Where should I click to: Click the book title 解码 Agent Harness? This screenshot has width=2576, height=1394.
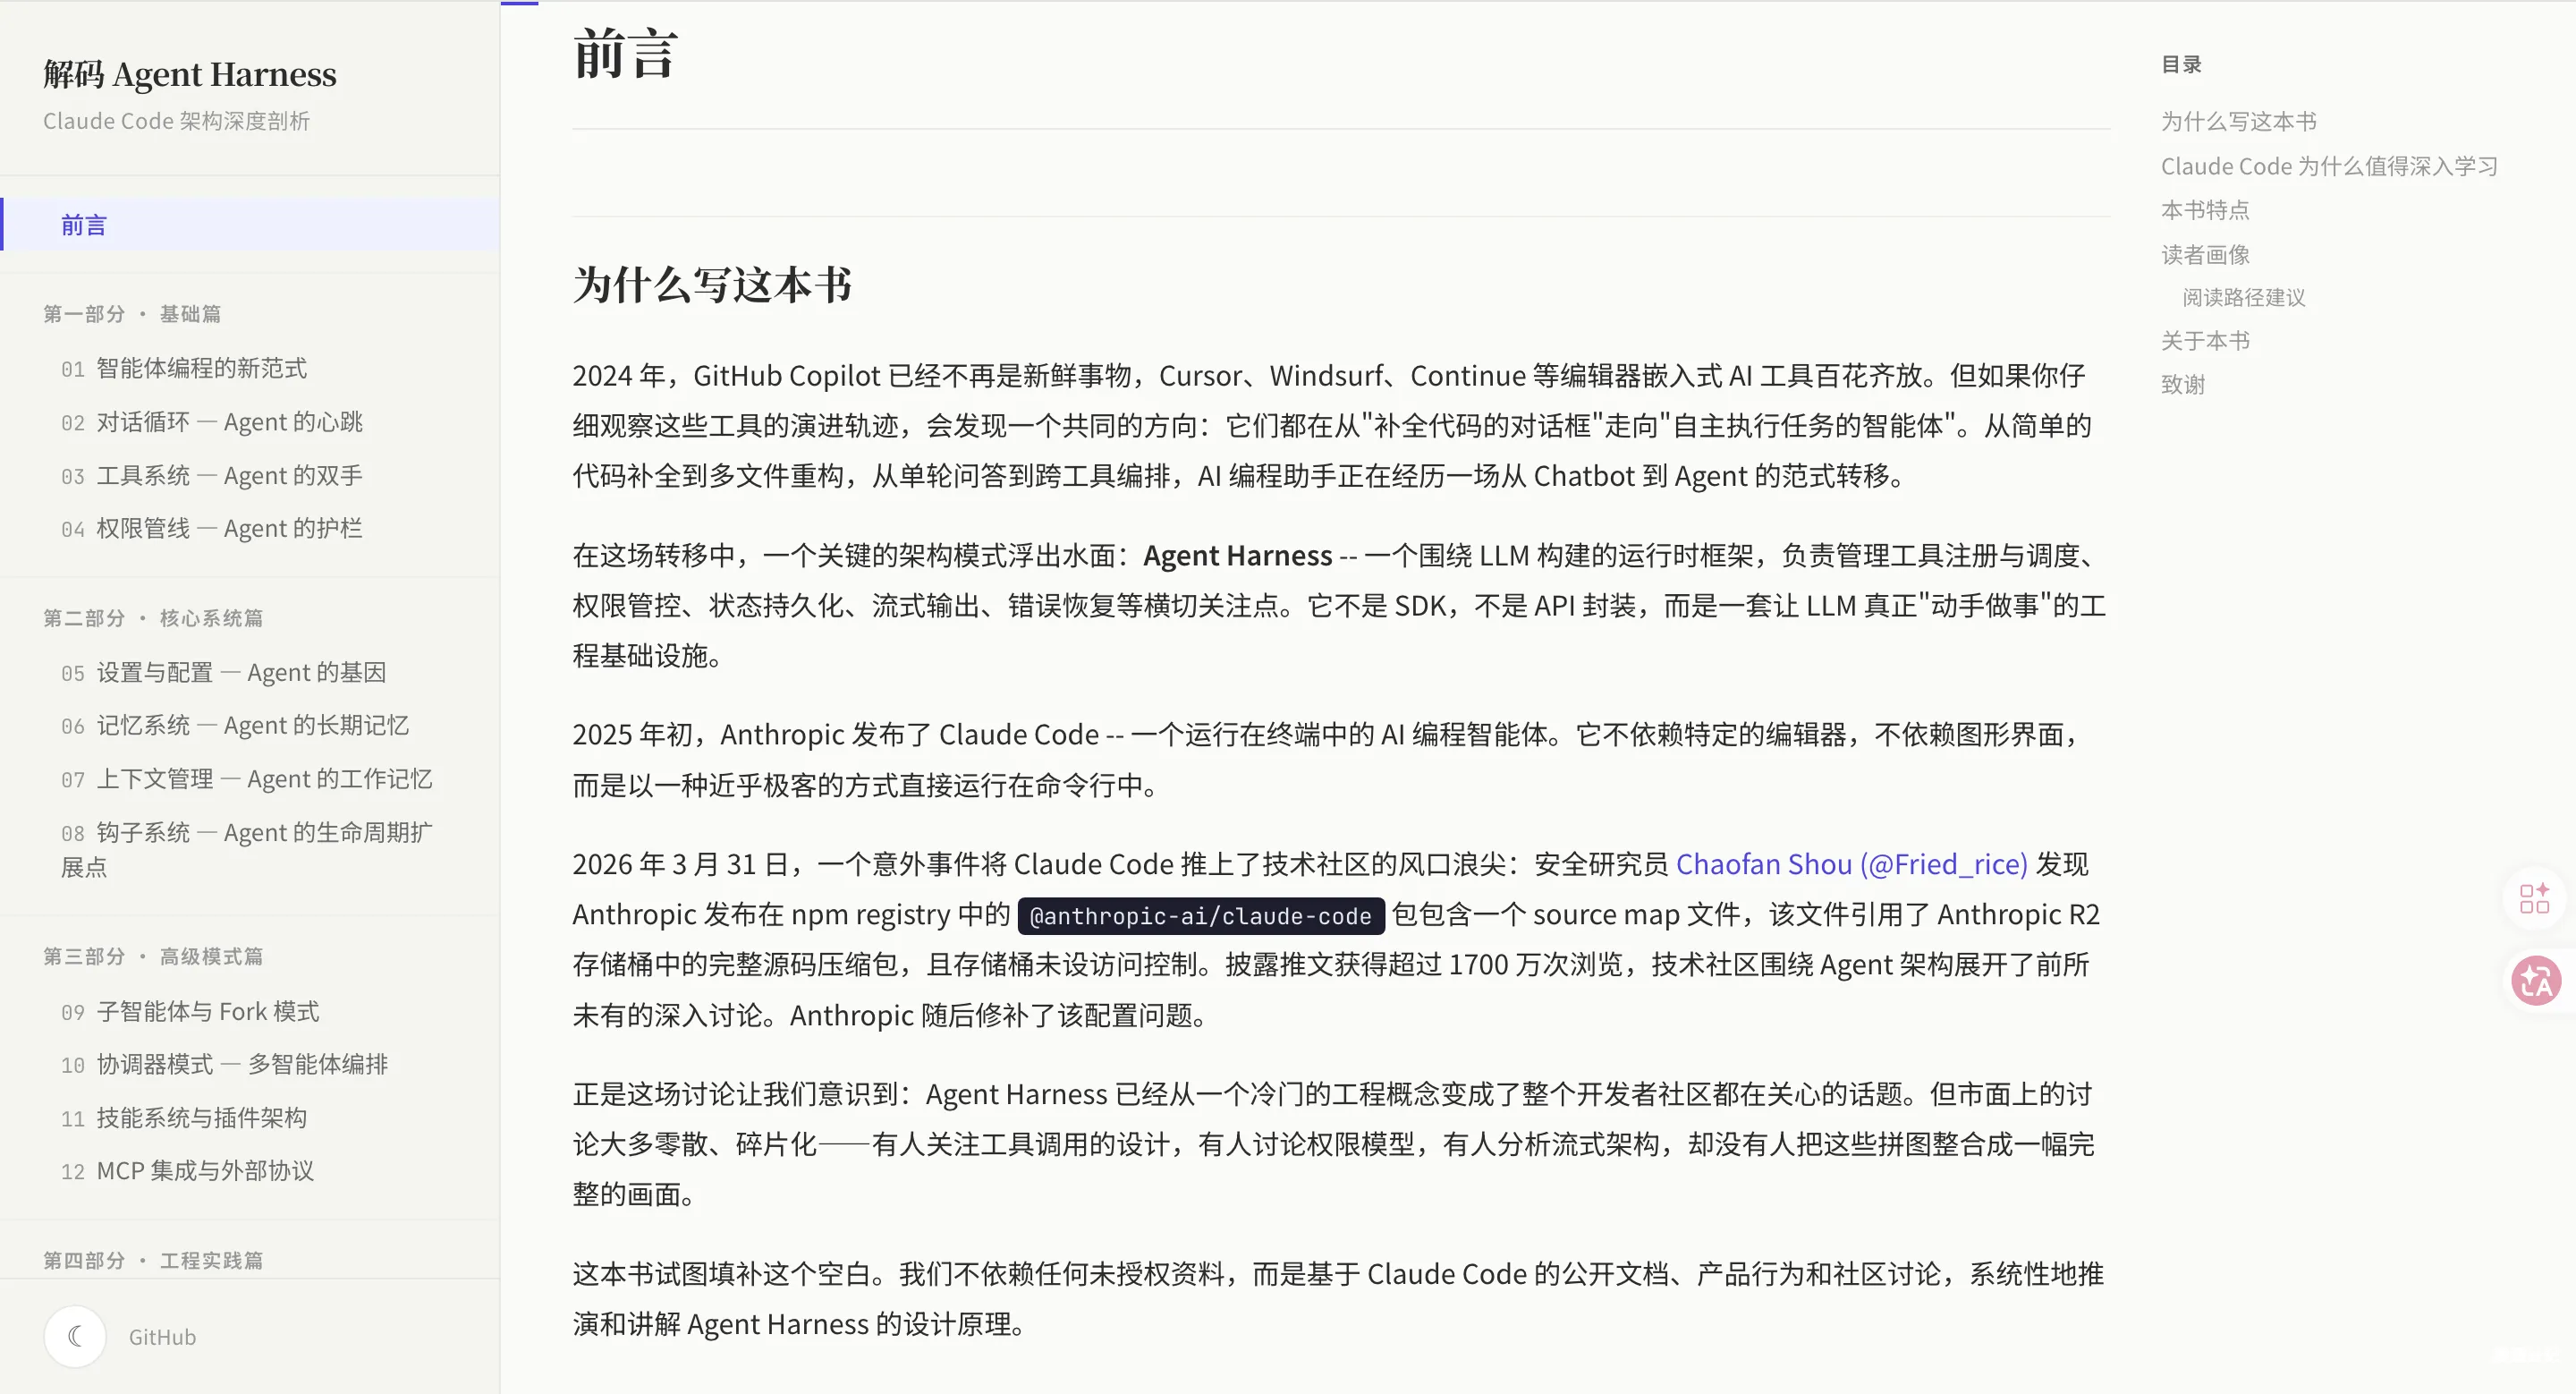[189, 73]
